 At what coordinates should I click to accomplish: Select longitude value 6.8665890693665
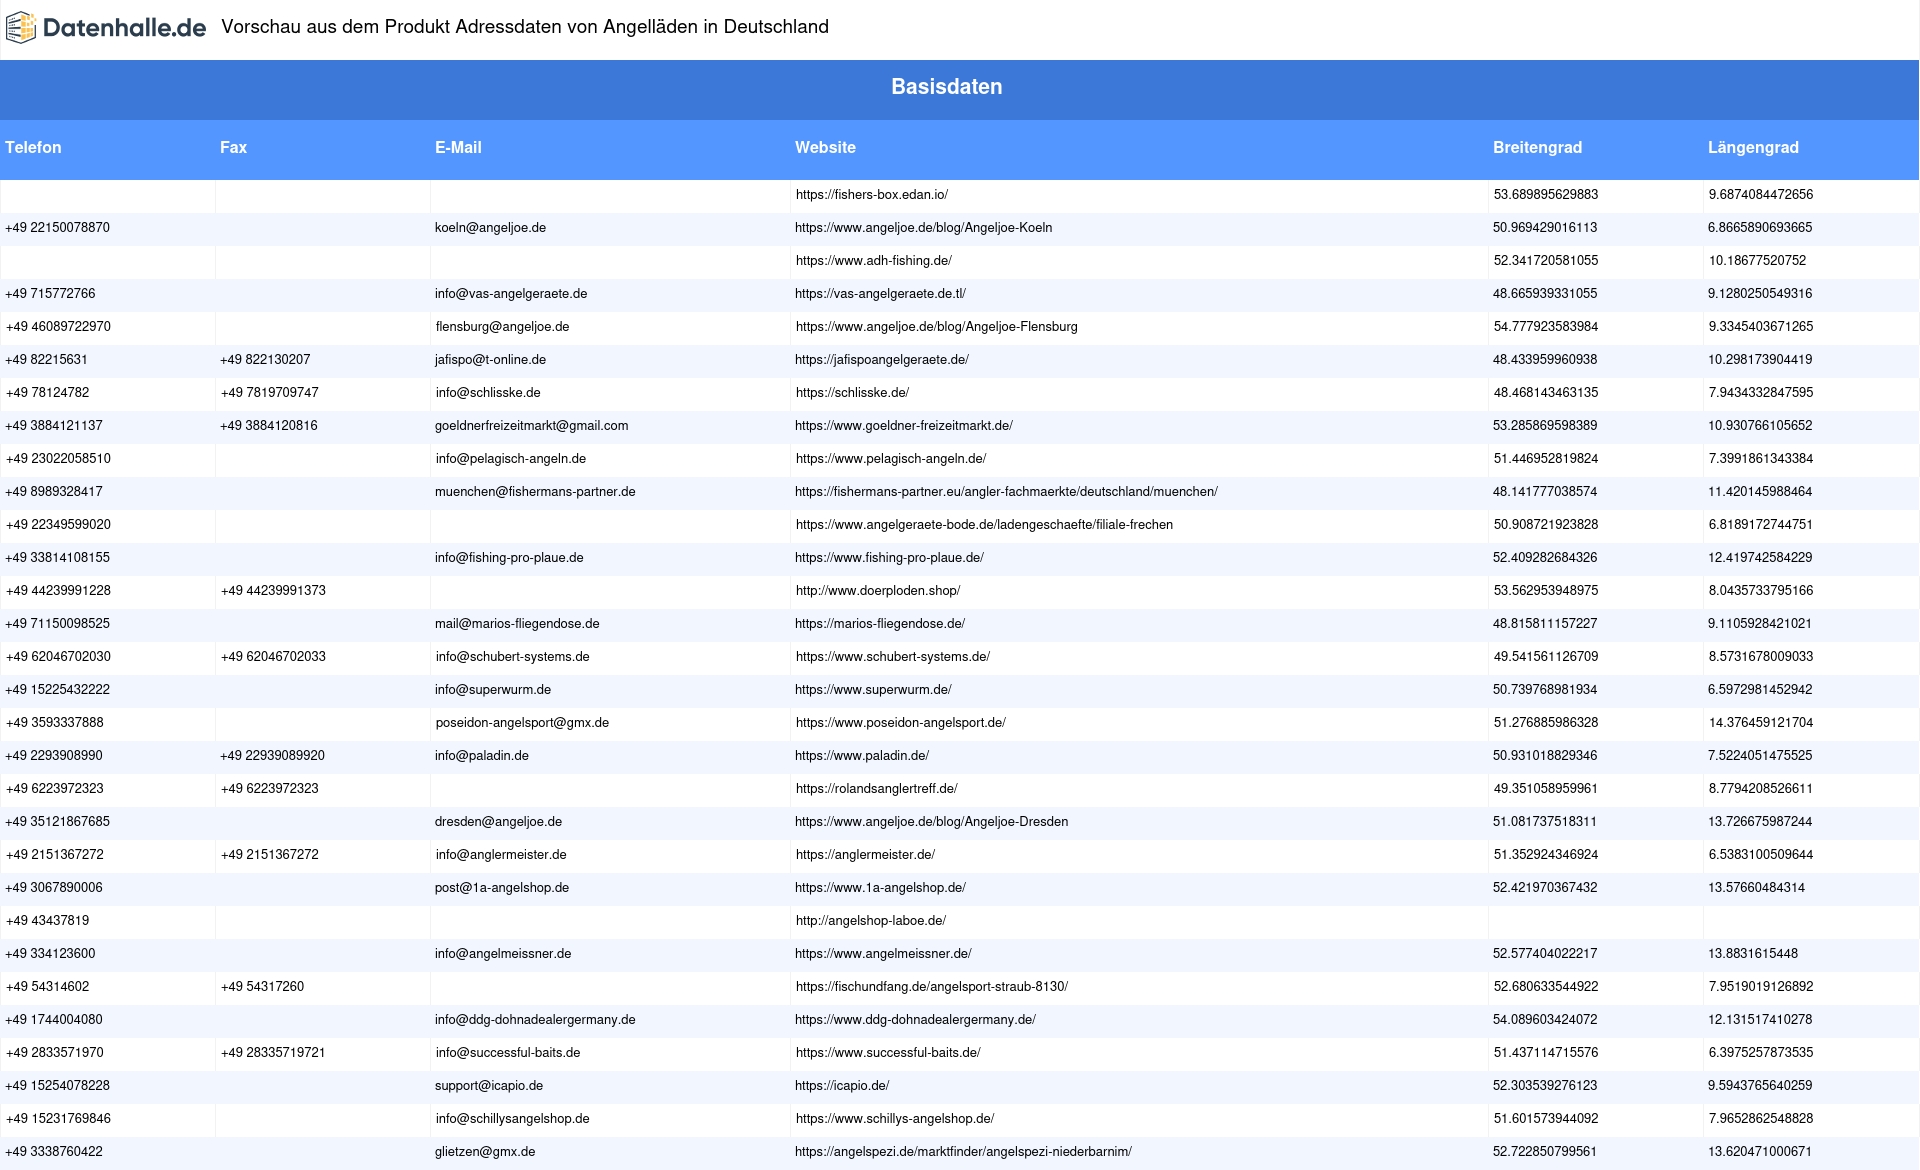click(x=1760, y=228)
